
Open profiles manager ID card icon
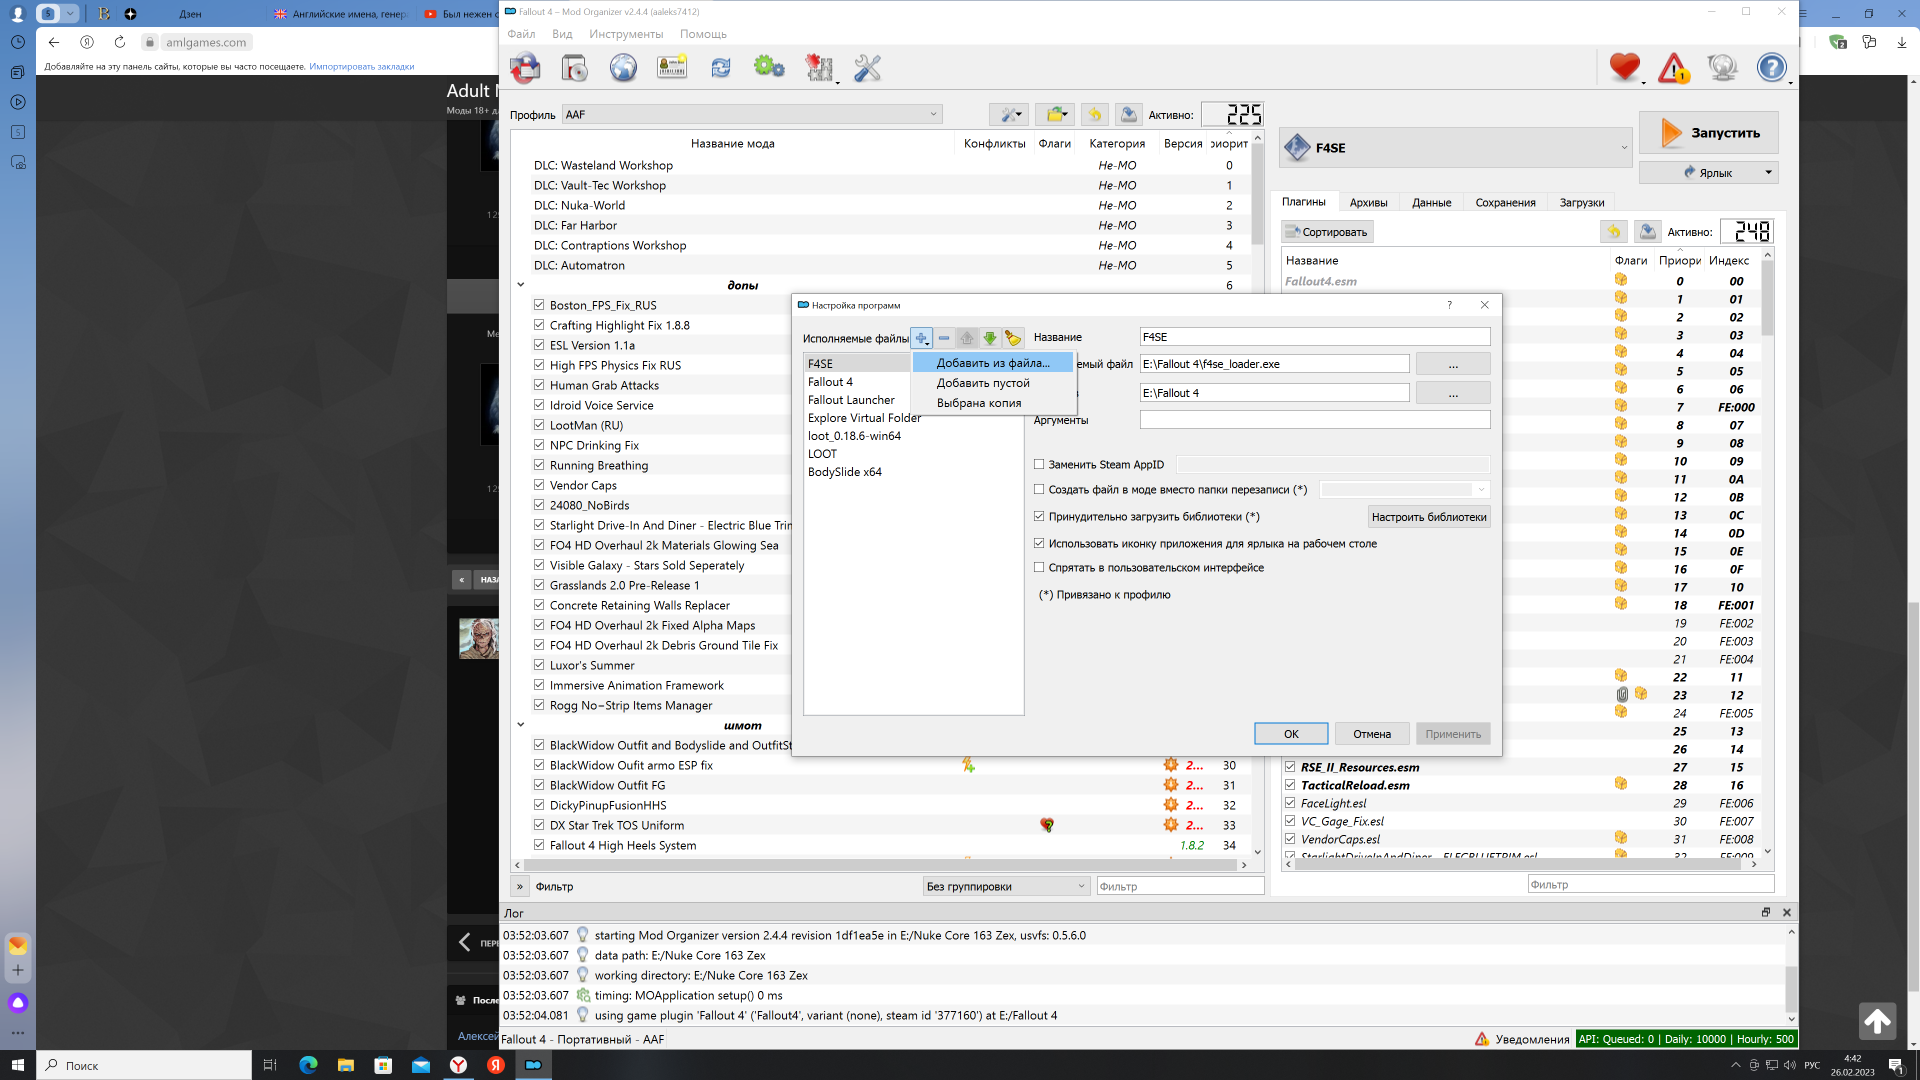(x=672, y=68)
